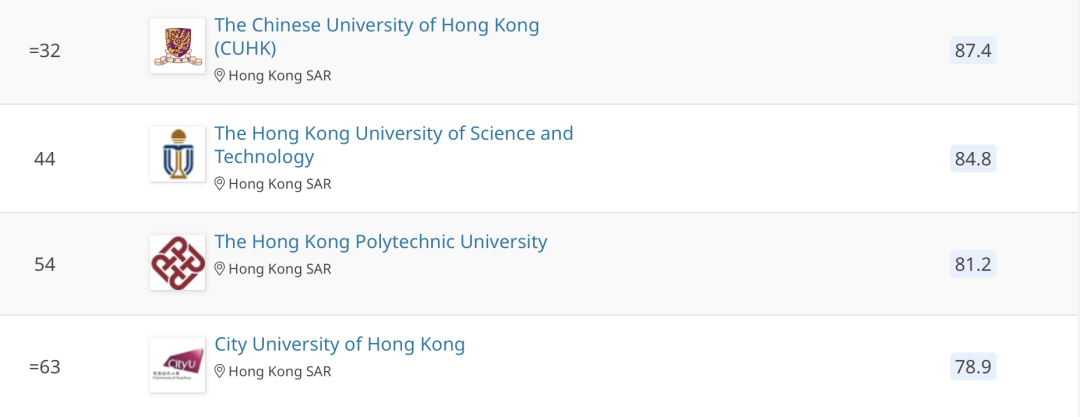Click location pin under Polytechnic University
This screenshot has width=1080, height=417.
point(220,269)
